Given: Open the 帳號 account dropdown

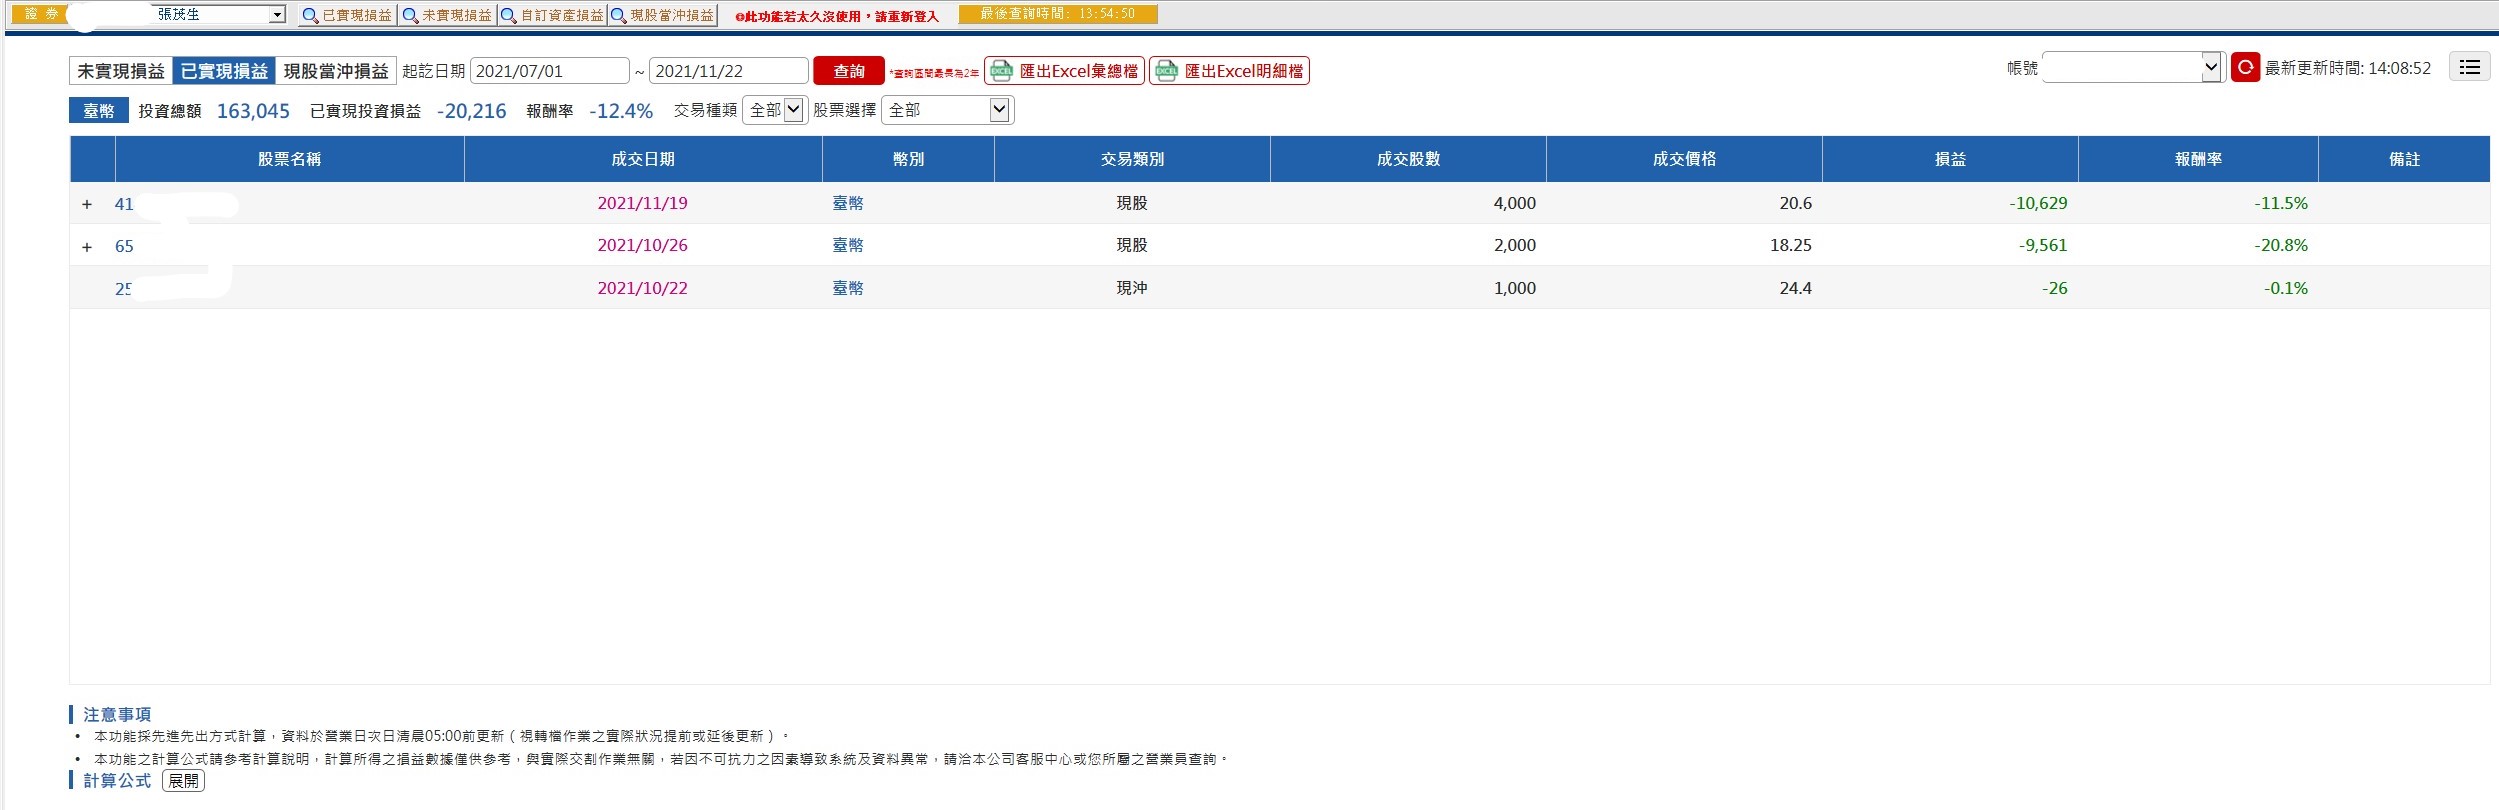Looking at the screenshot, I should point(2132,67).
